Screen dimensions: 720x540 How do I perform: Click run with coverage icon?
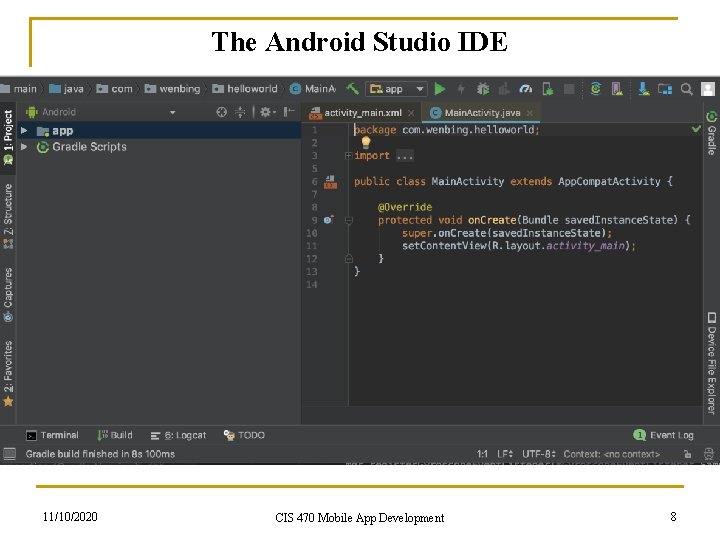coord(504,89)
